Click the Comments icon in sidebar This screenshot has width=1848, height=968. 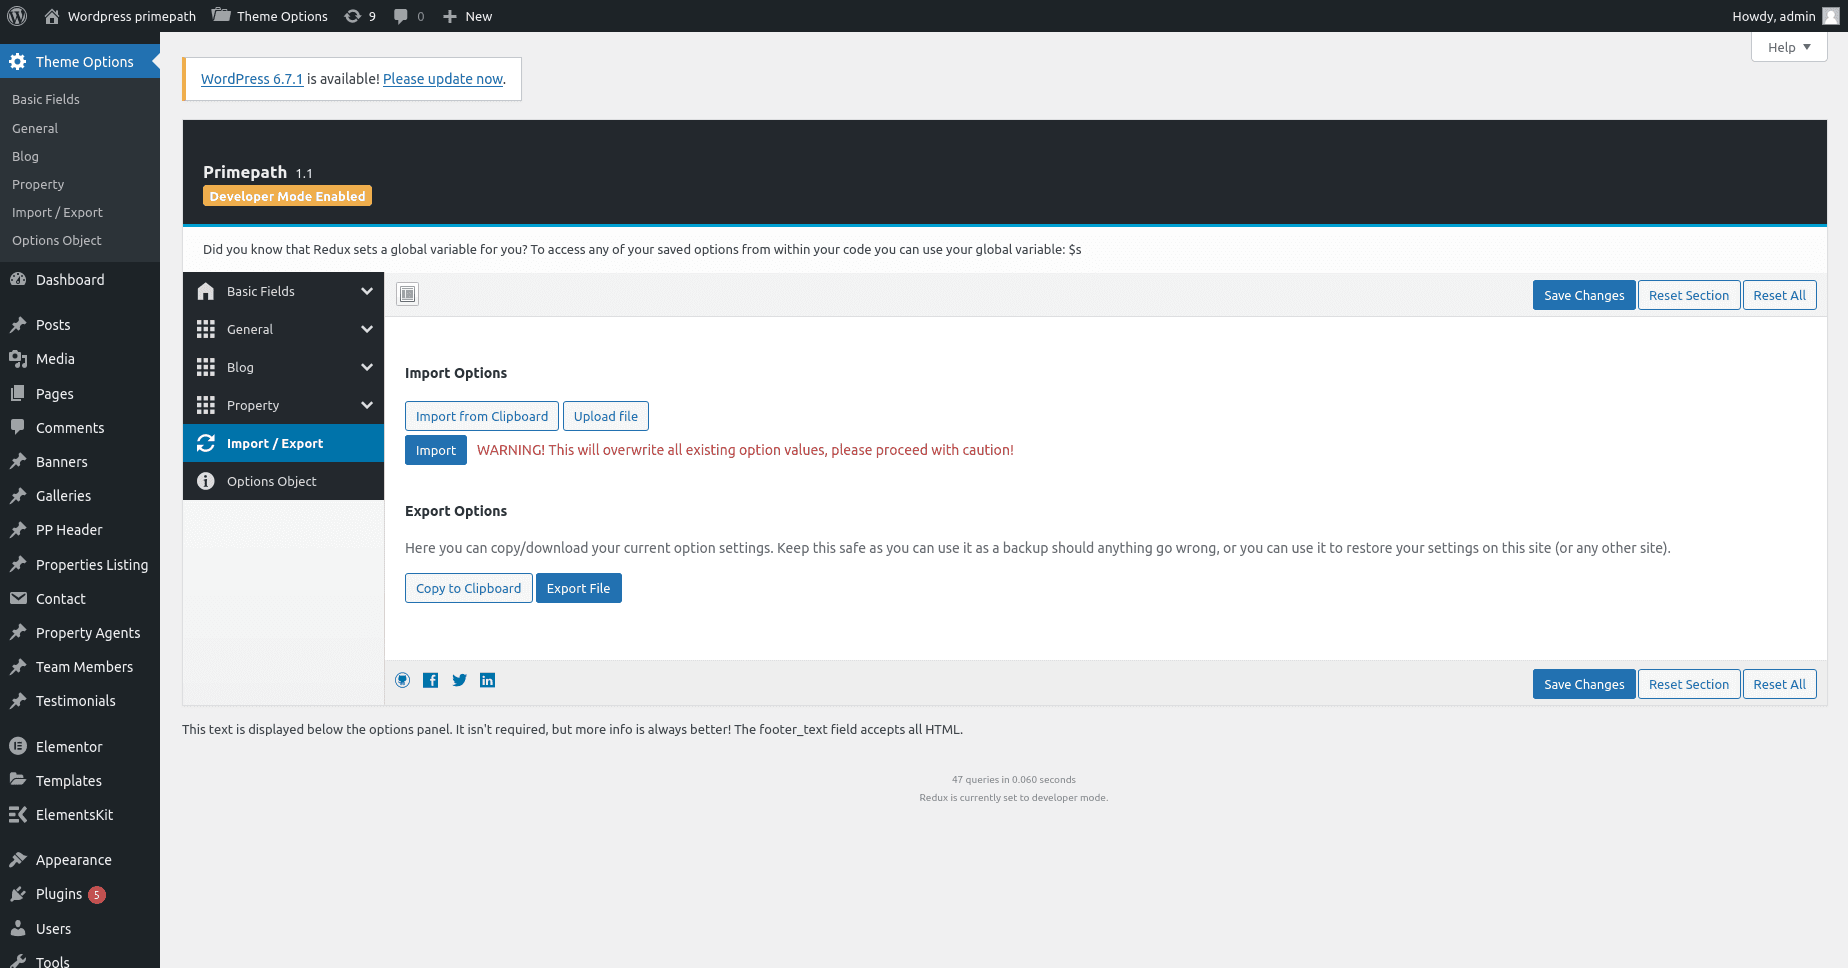18,428
